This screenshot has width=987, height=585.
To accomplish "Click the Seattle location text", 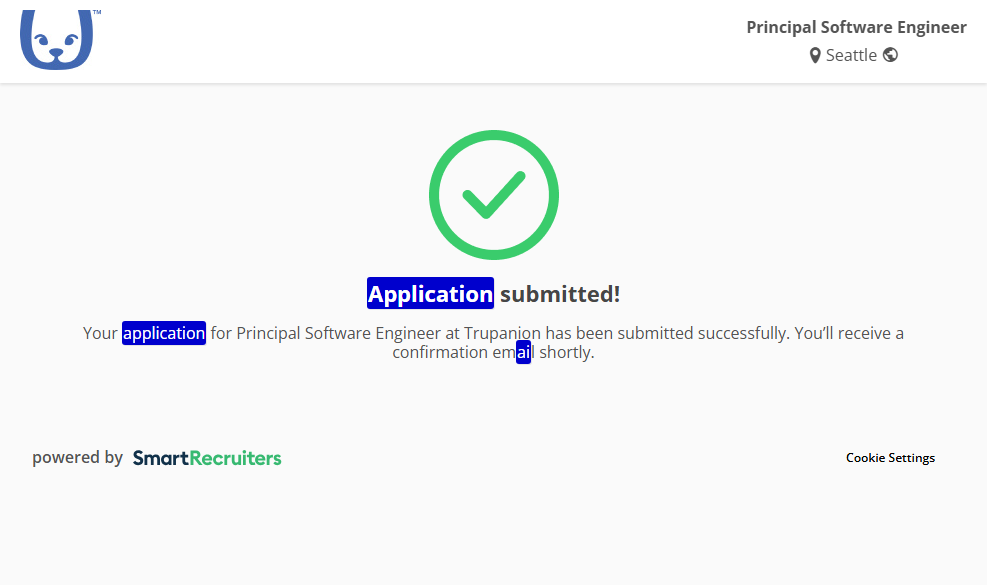I will tap(851, 55).
